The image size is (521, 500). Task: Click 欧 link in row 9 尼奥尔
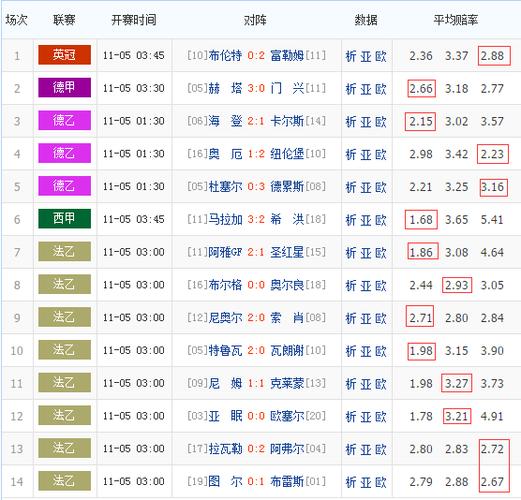pyautogui.click(x=381, y=318)
